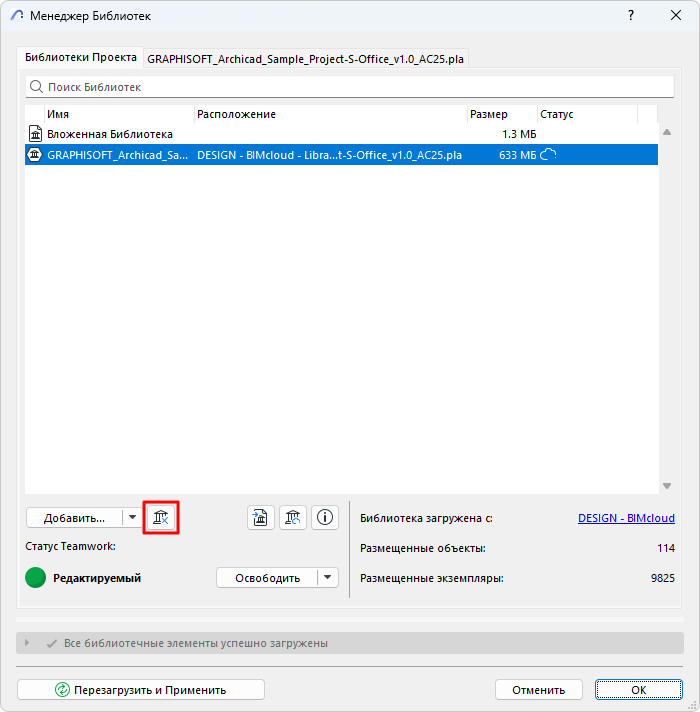700x712 pixels.
Task: Click the search magnifier icon
Action: point(36,86)
